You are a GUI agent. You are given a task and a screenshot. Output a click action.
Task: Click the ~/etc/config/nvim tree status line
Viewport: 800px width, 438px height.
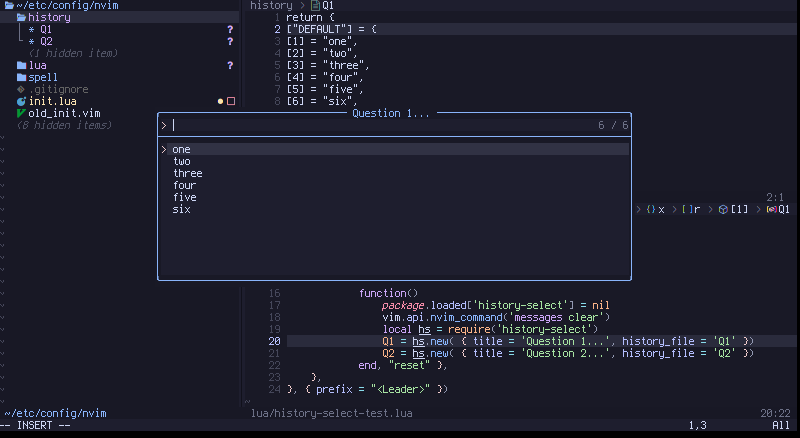(x=56, y=413)
